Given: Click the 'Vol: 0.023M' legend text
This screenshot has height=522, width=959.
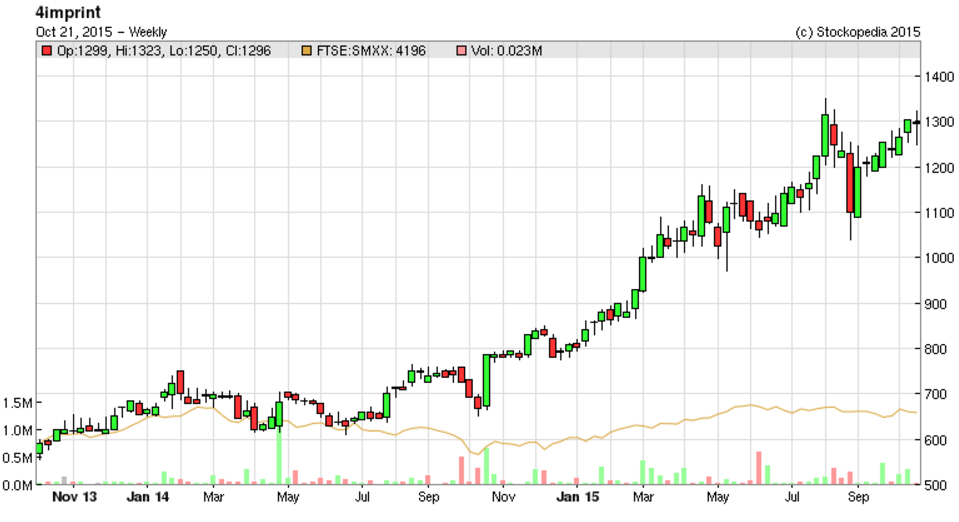Looking at the screenshot, I should [506, 51].
